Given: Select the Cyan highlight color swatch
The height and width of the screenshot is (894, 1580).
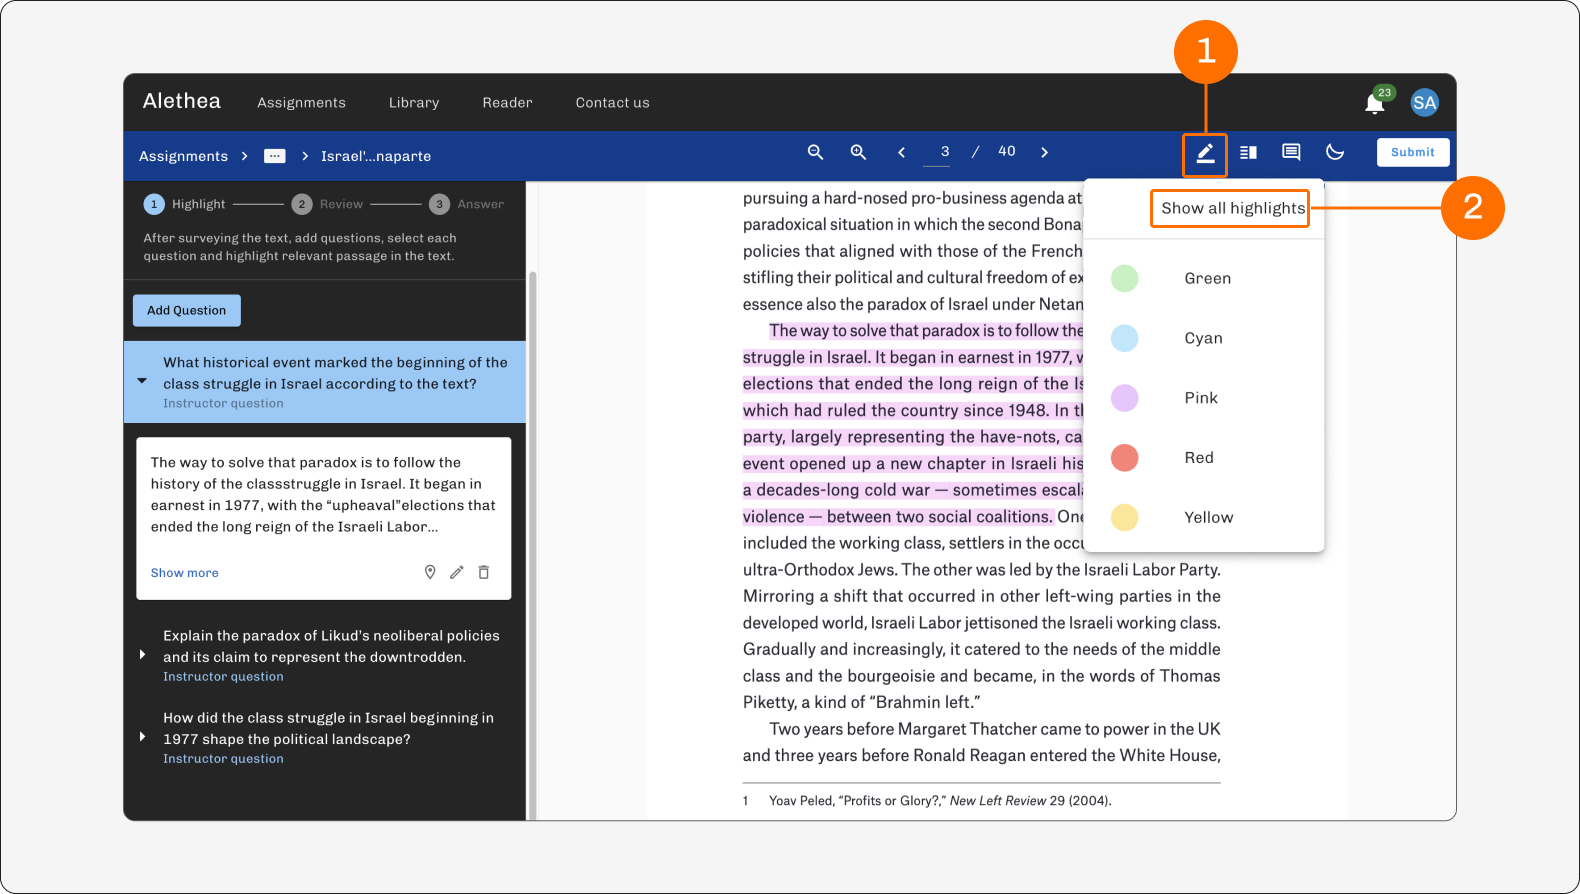Looking at the screenshot, I should click(1125, 338).
